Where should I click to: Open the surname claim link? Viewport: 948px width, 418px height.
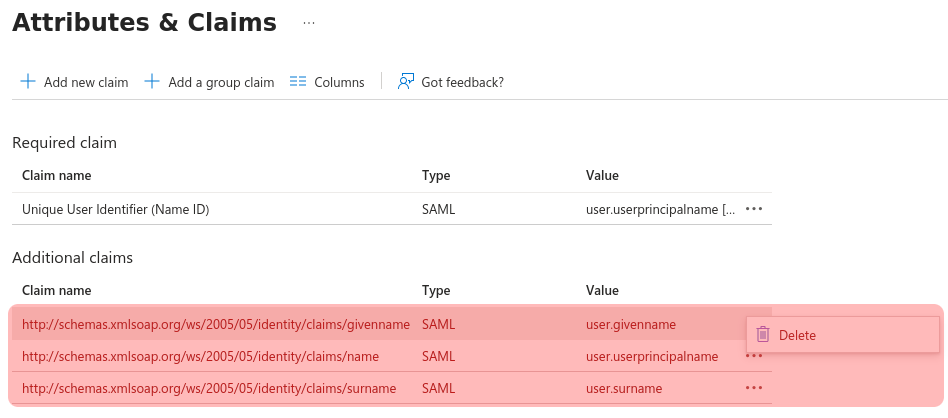[x=209, y=388]
